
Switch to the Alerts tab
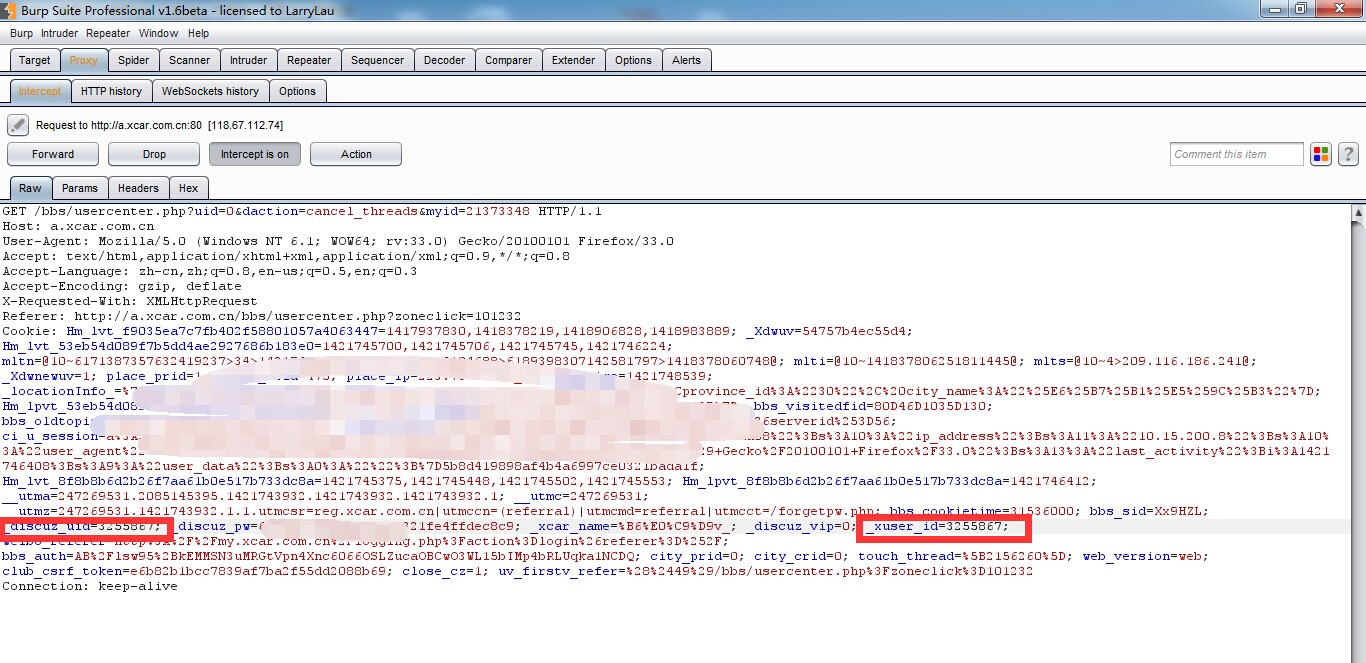coord(687,60)
